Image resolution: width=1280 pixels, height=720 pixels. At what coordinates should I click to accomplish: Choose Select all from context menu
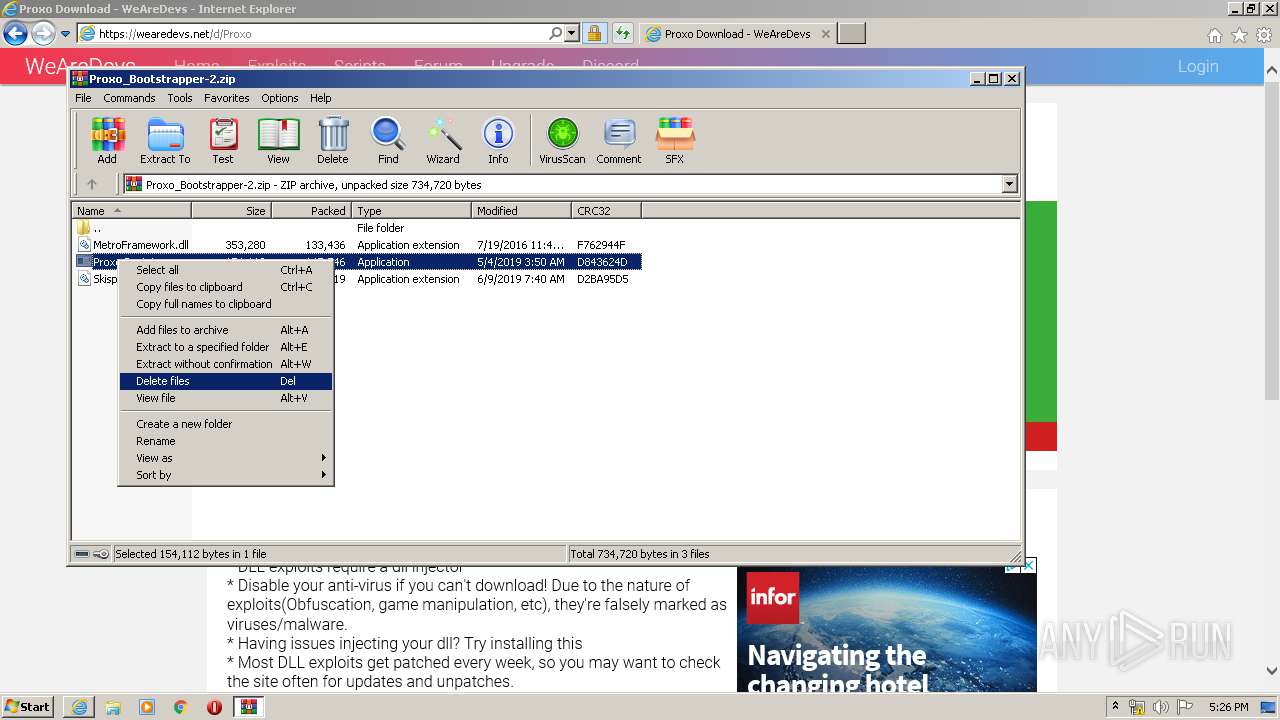click(226, 270)
